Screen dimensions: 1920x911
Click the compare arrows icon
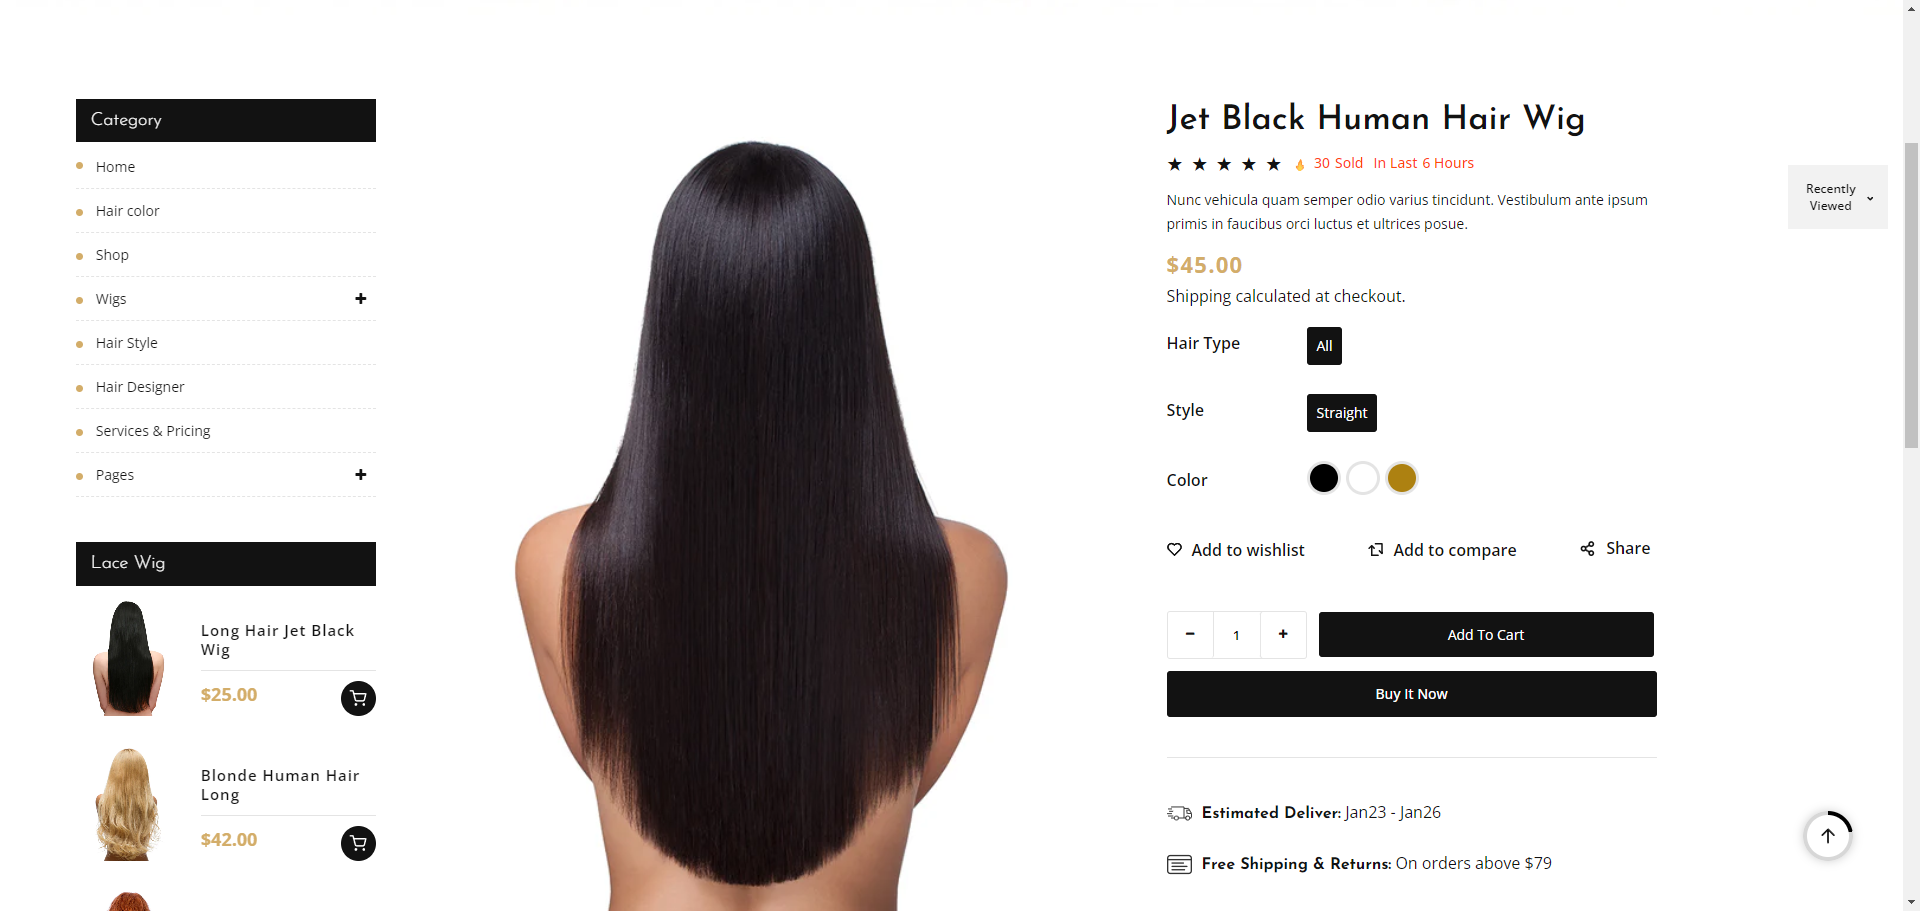click(1376, 549)
